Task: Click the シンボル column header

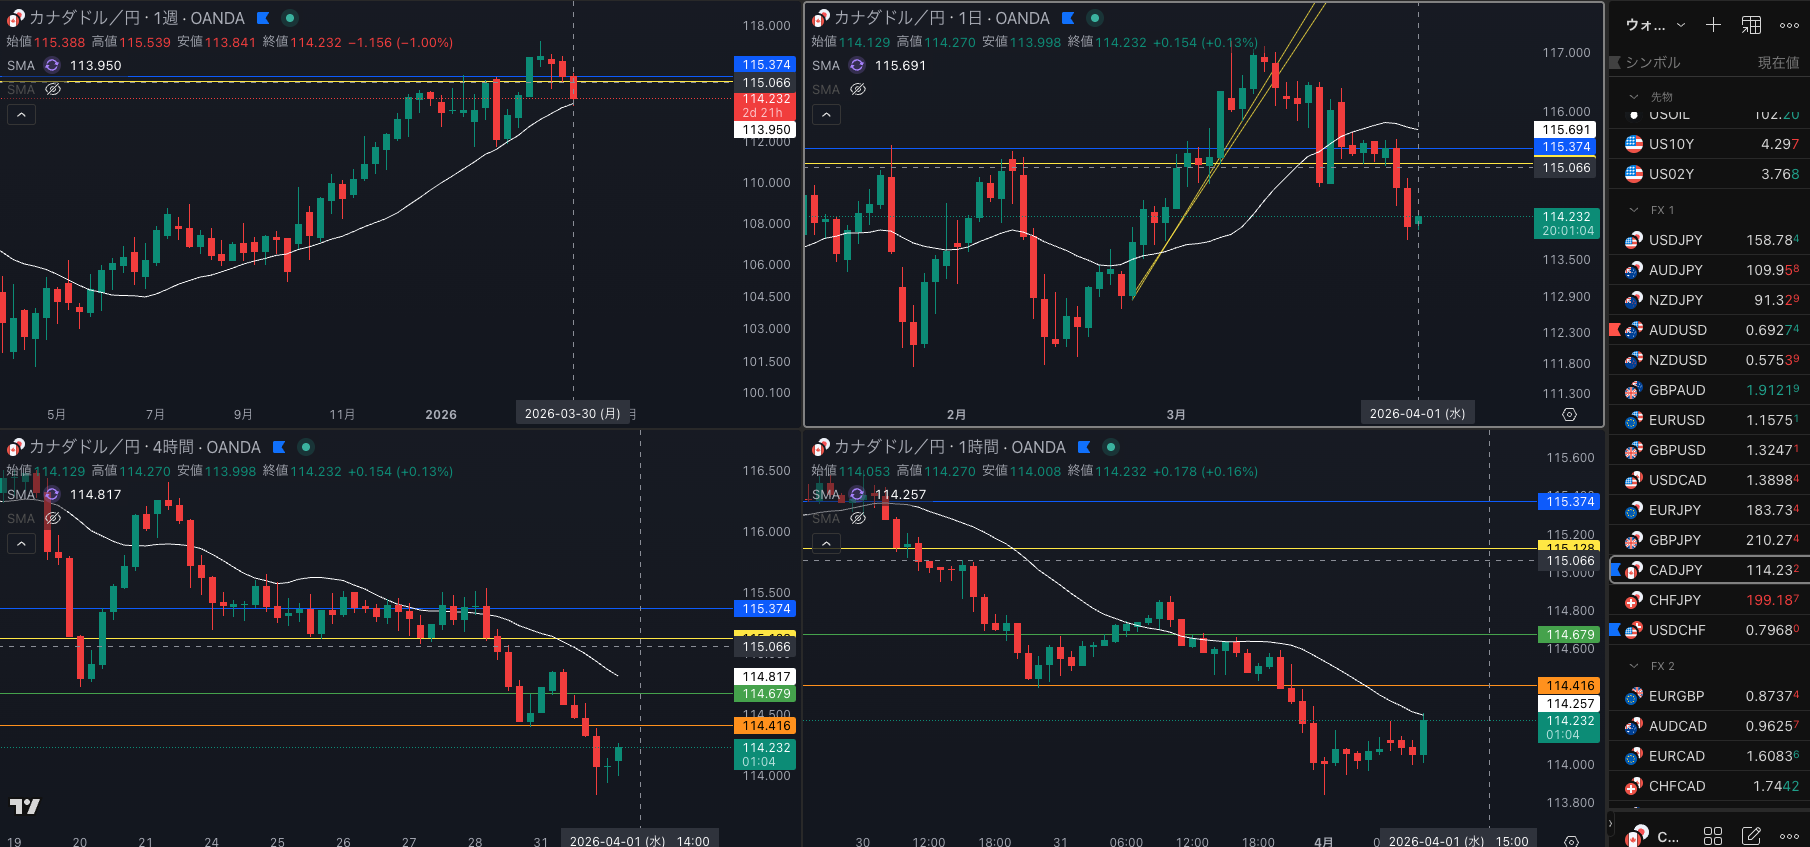Action: pos(1652,62)
